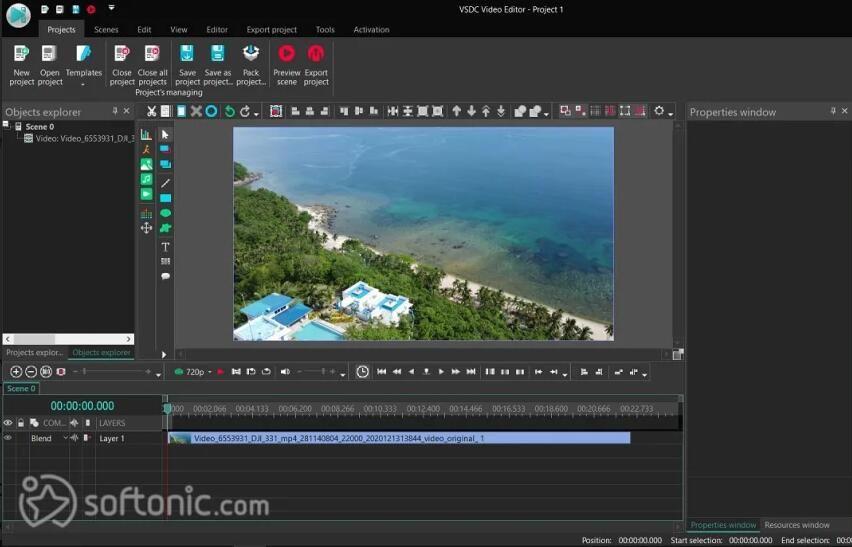The height and width of the screenshot is (547, 852).
Task: Click the Add Audio music note icon
Action: [x=146, y=179]
